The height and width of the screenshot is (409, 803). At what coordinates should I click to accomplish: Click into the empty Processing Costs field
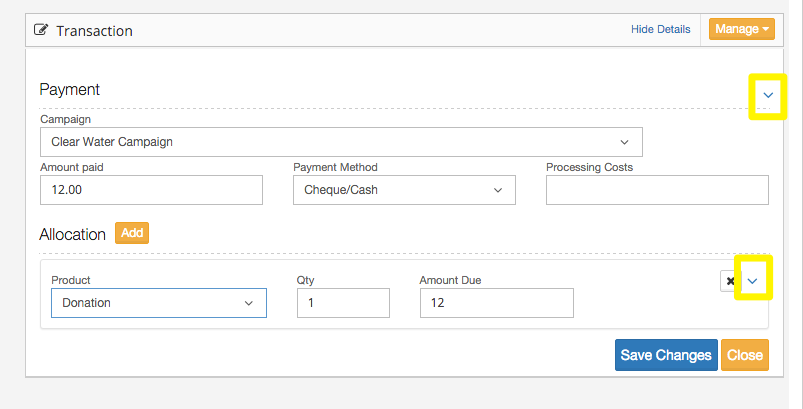tap(657, 190)
